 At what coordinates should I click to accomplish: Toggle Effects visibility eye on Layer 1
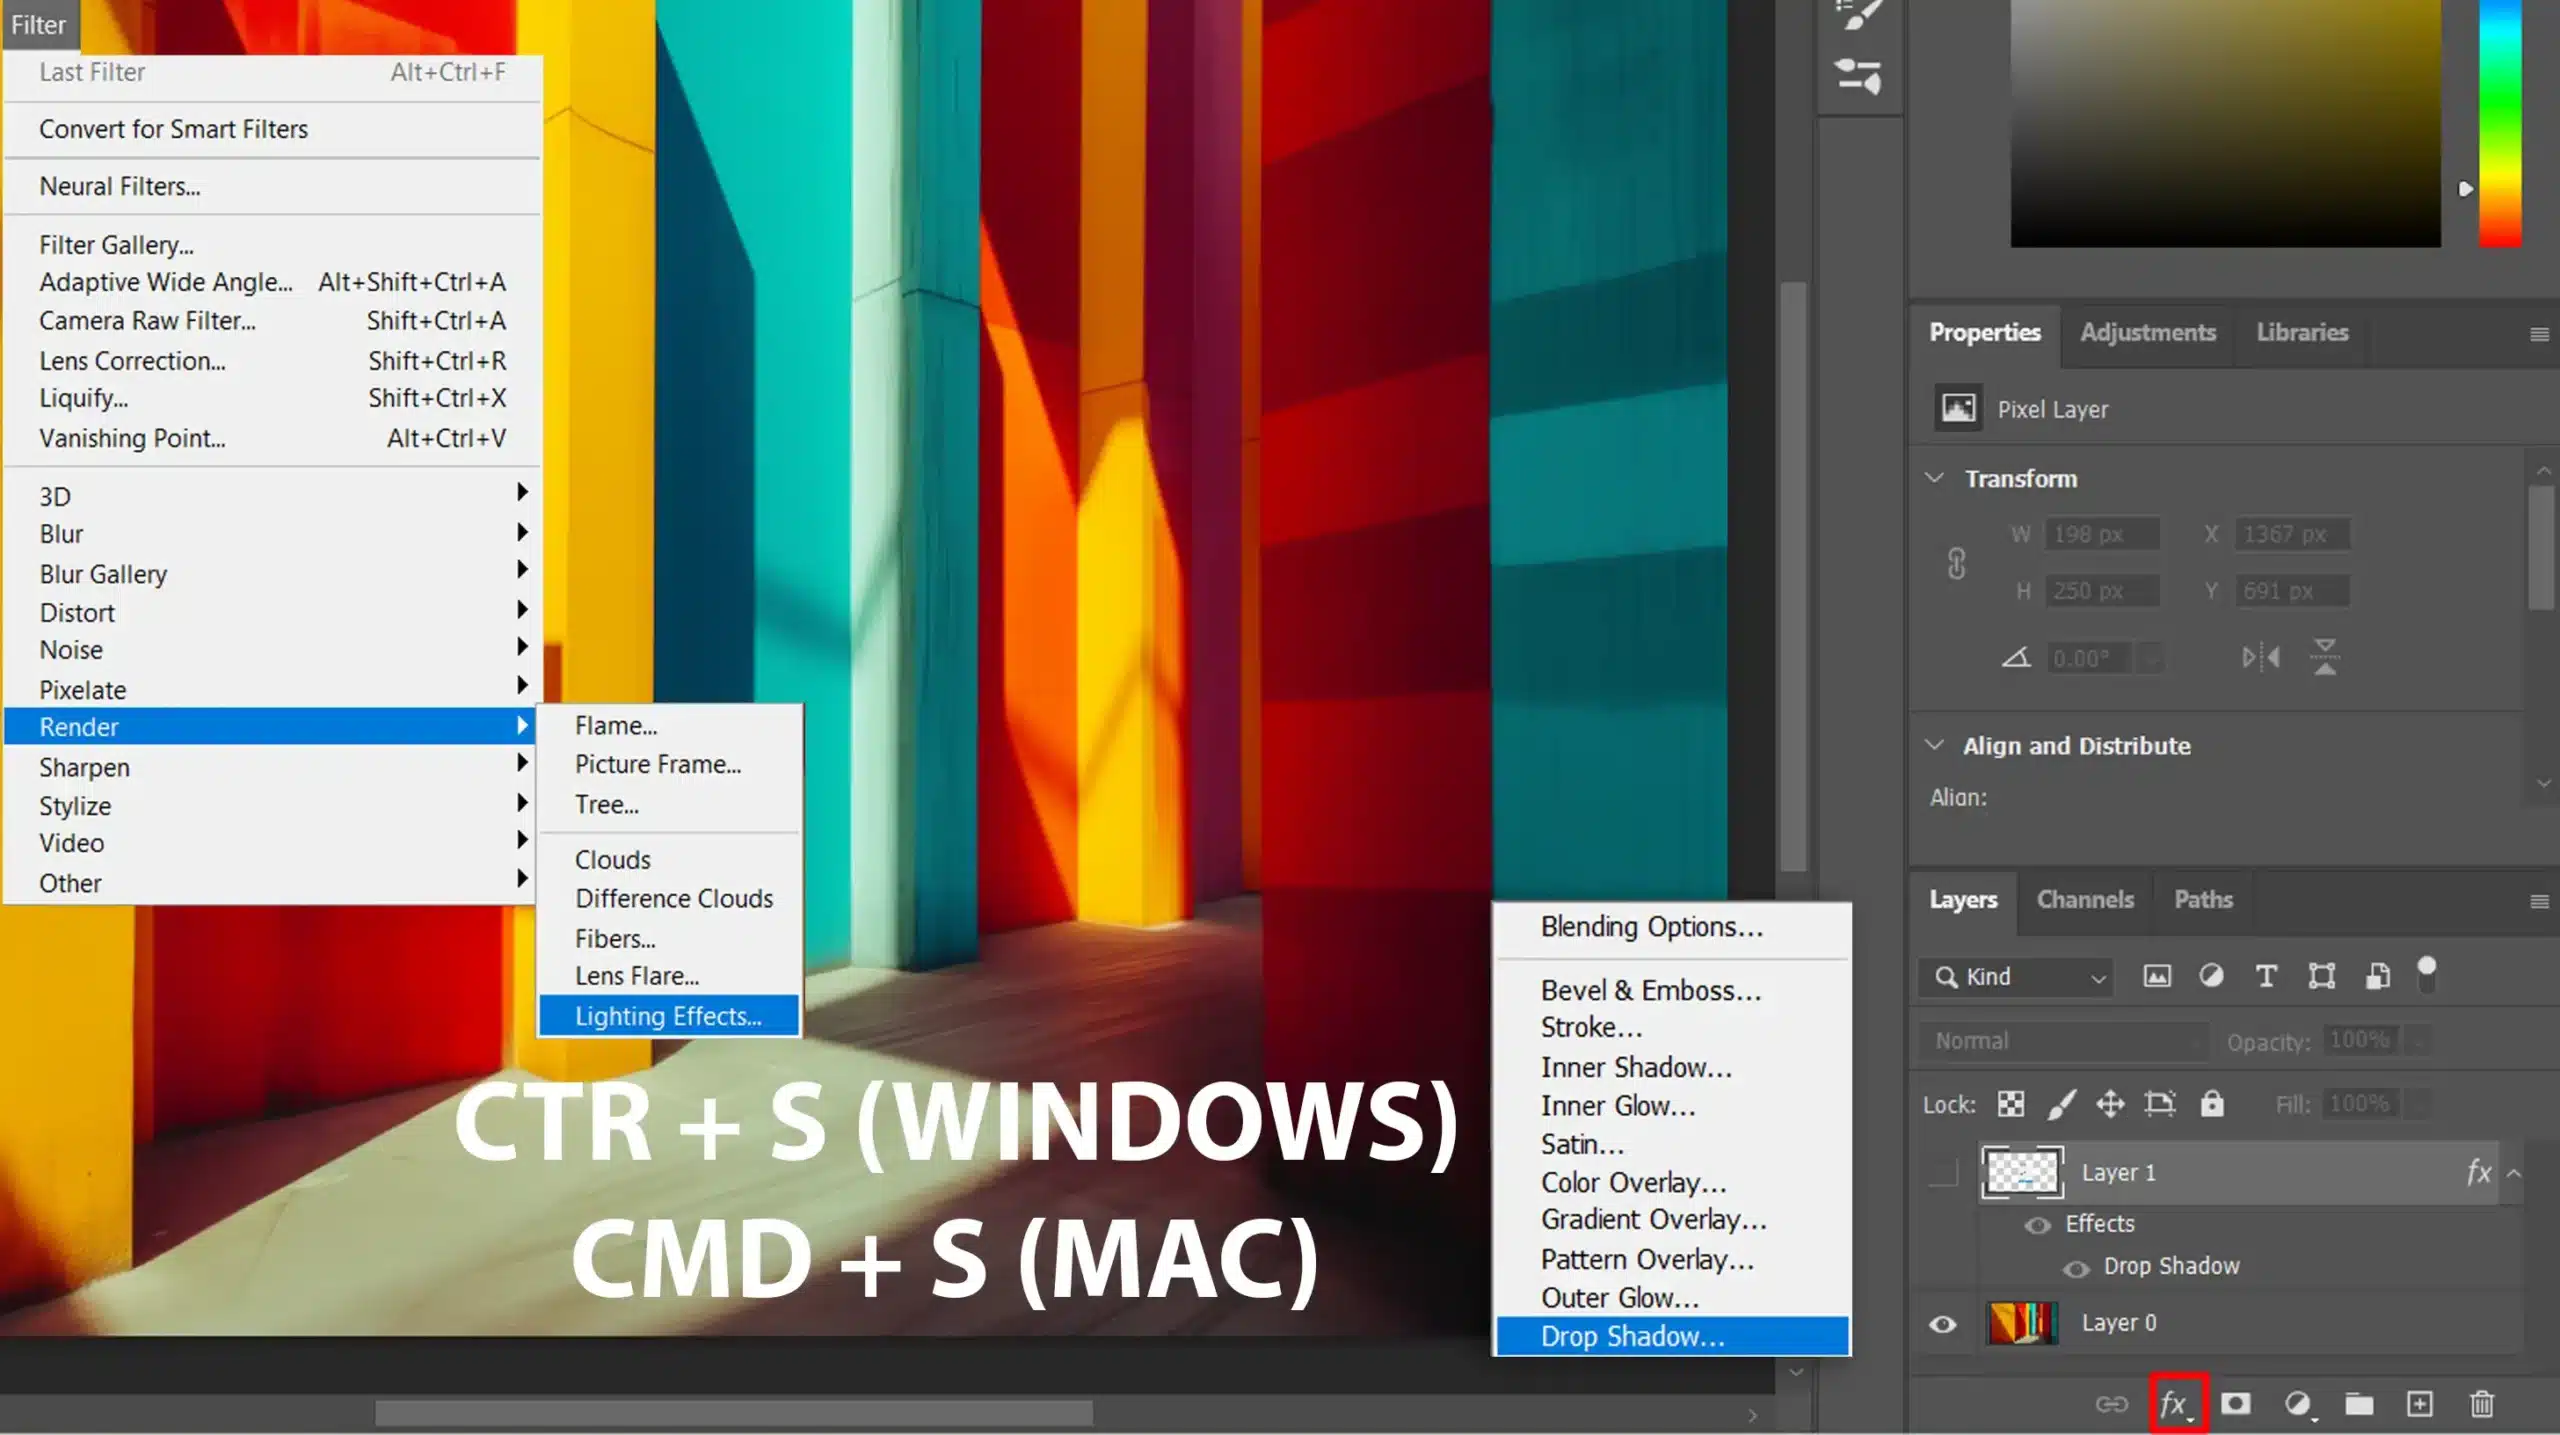2037,1225
